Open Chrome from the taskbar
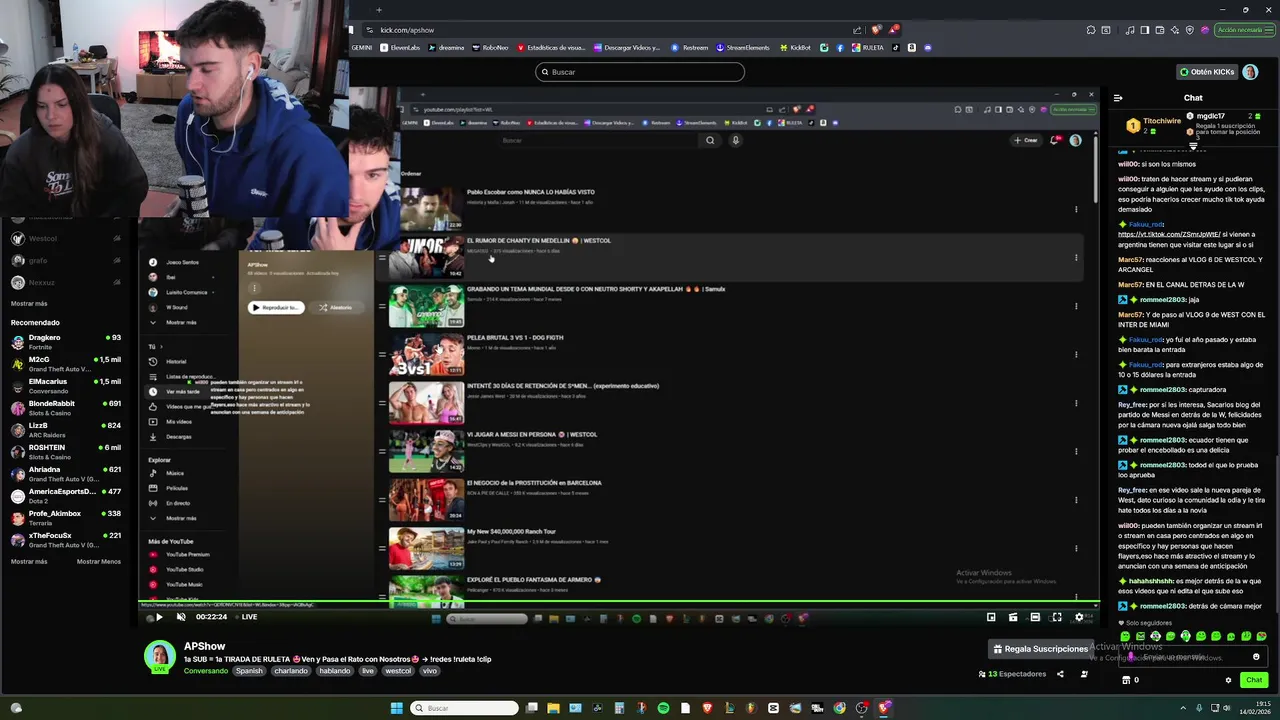Screen dimensions: 1280x720 (839, 708)
